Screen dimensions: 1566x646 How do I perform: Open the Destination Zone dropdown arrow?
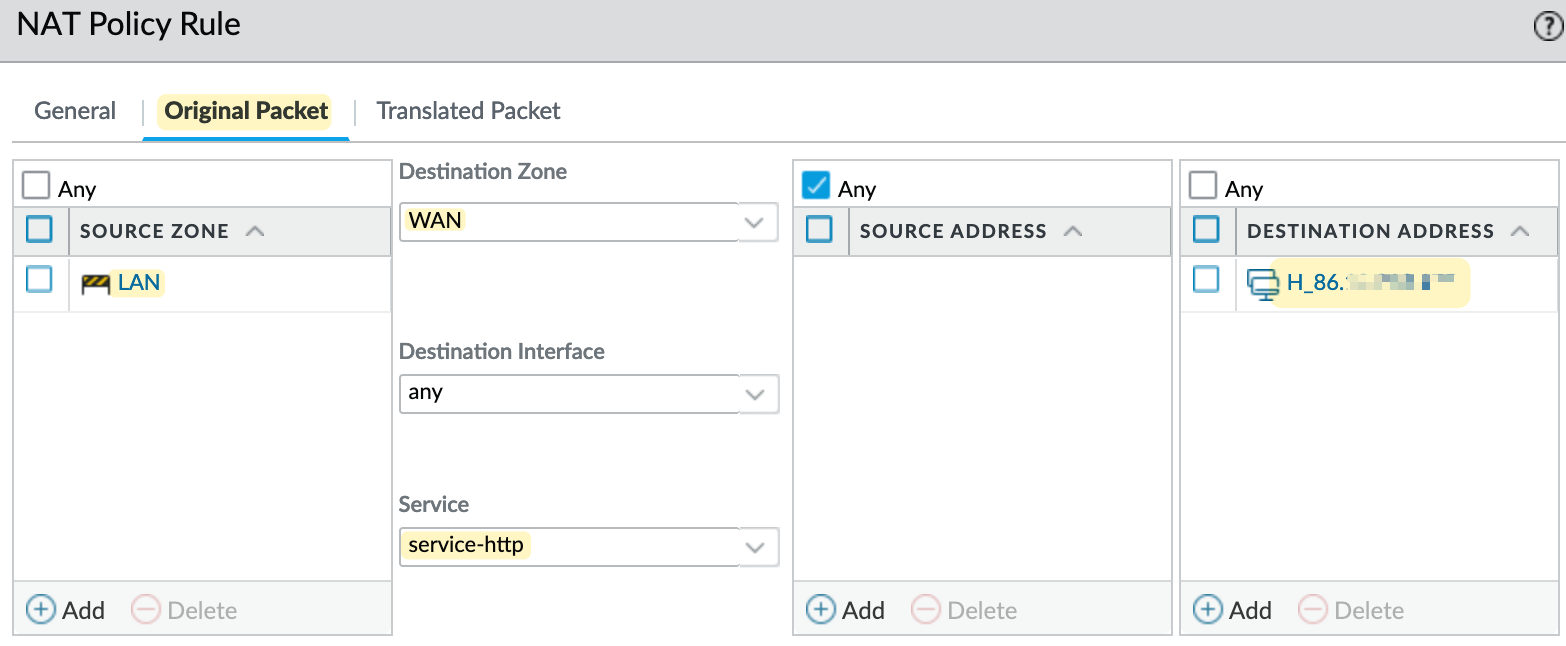pos(756,222)
